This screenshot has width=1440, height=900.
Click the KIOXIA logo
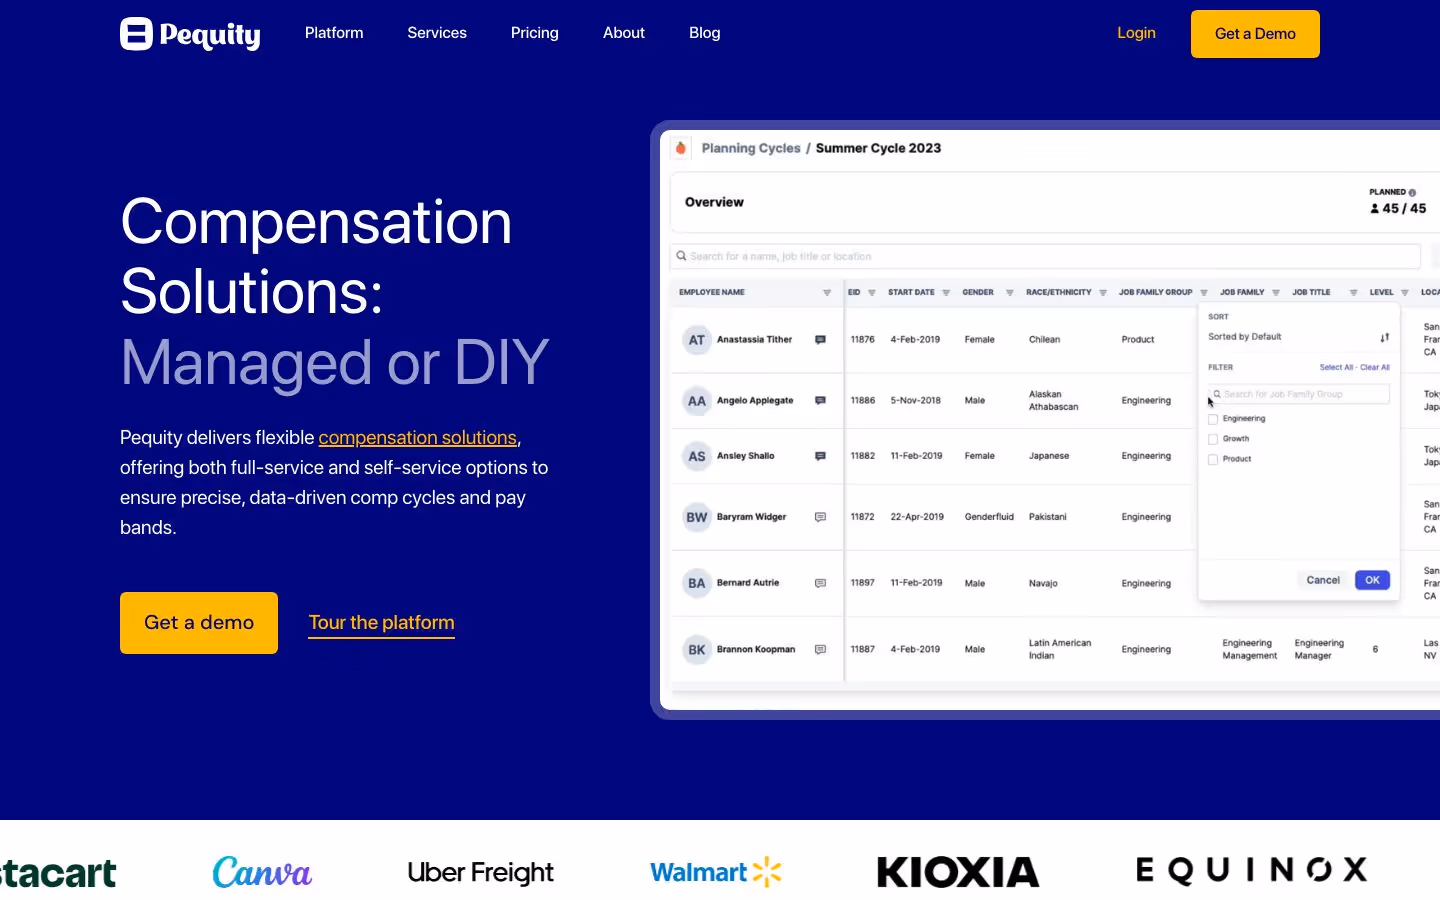click(958, 872)
